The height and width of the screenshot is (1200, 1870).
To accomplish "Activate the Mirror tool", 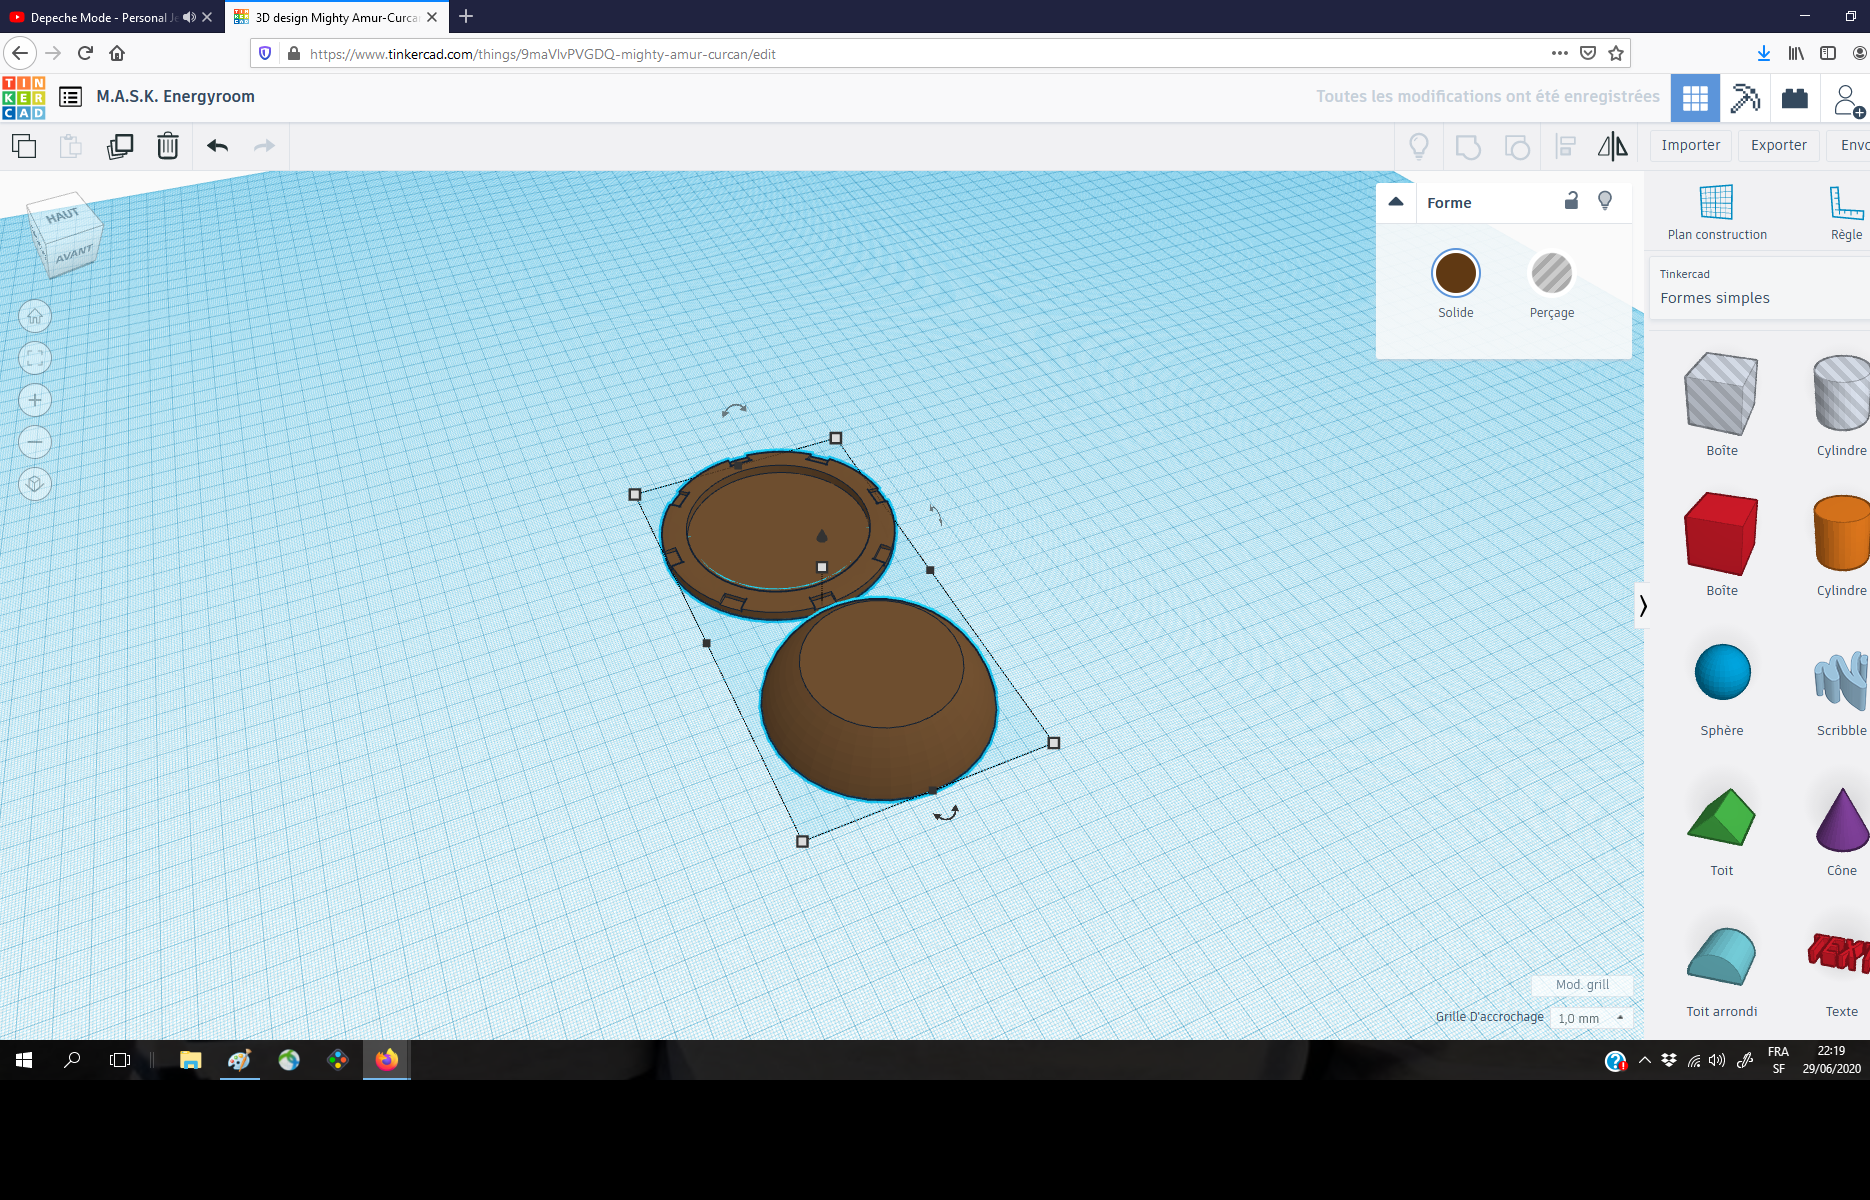I will point(1613,147).
